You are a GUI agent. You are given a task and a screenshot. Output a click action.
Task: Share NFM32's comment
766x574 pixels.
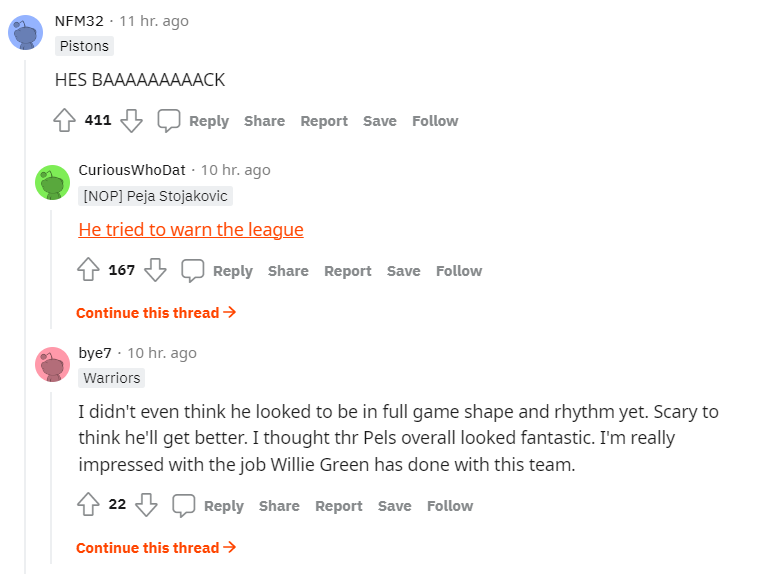coord(264,121)
